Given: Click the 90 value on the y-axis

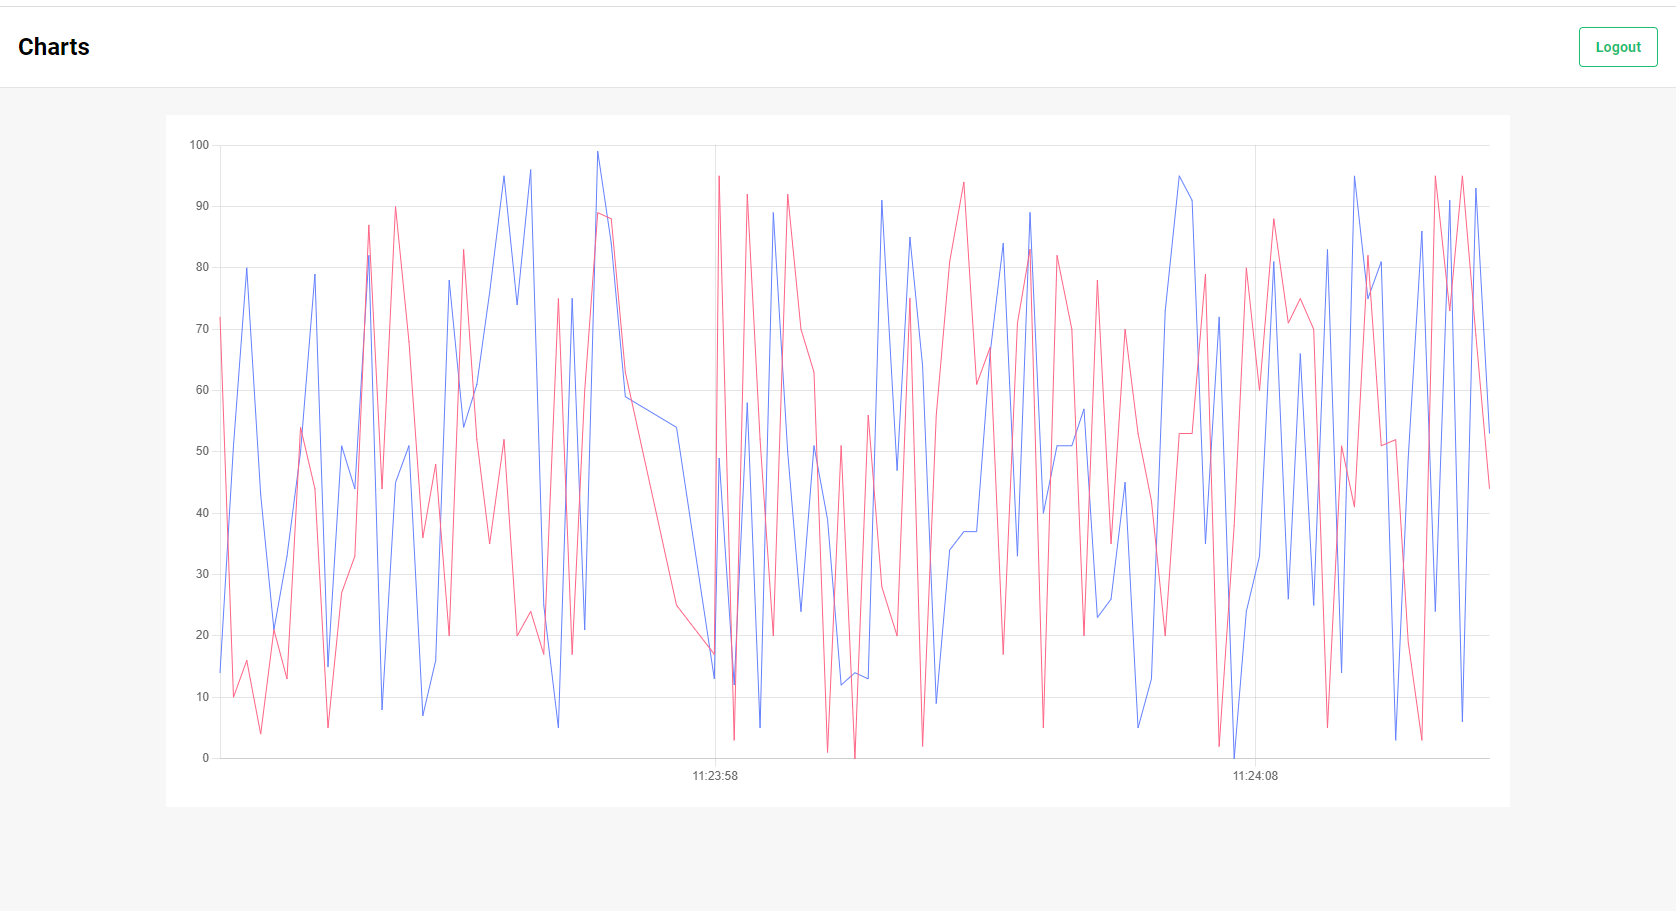Looking at the screenshot, I should (202, 205).
